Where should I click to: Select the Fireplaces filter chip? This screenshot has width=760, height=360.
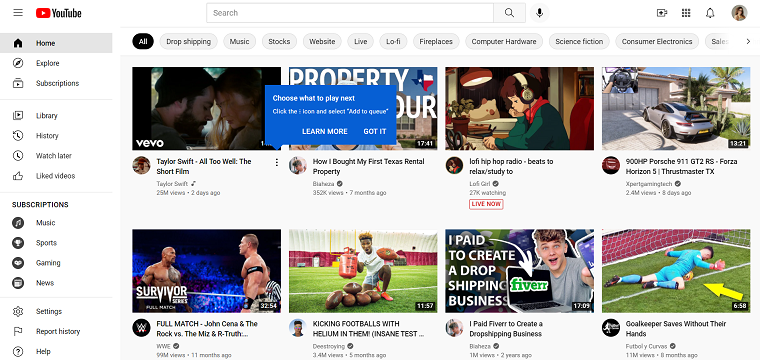click(x=436, y=42)
